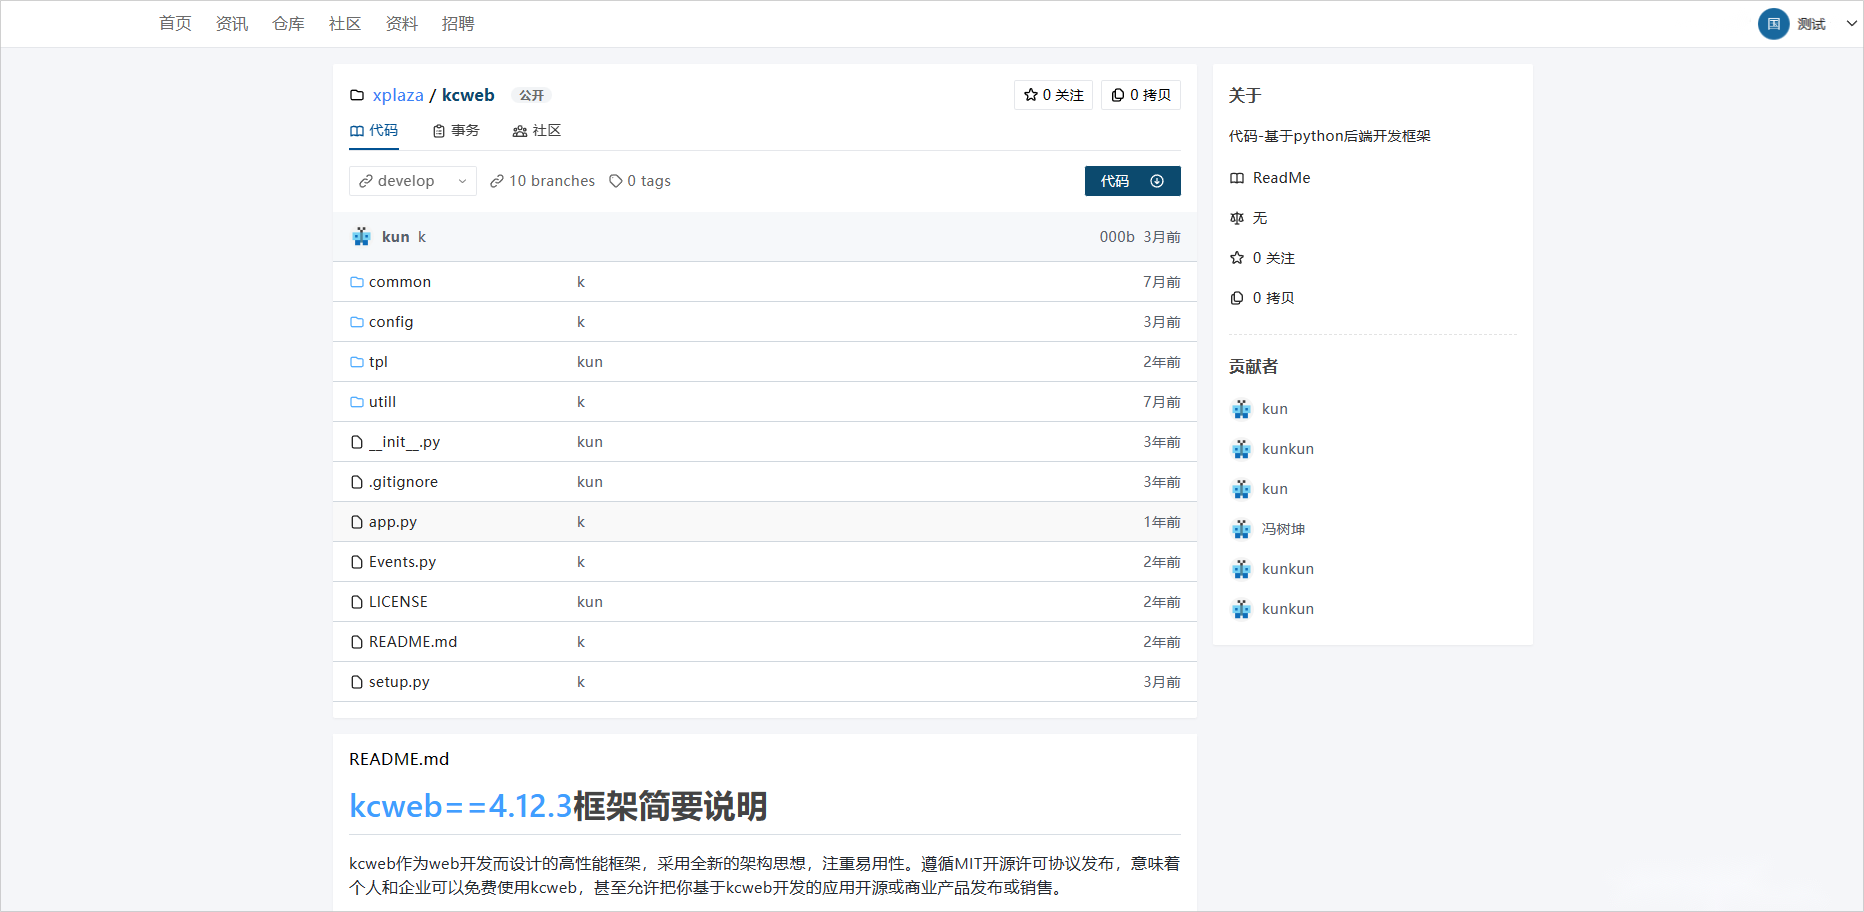Switch to the 事务 tab
This screenshot has width=1864, height=912.
tap(456, 131)
